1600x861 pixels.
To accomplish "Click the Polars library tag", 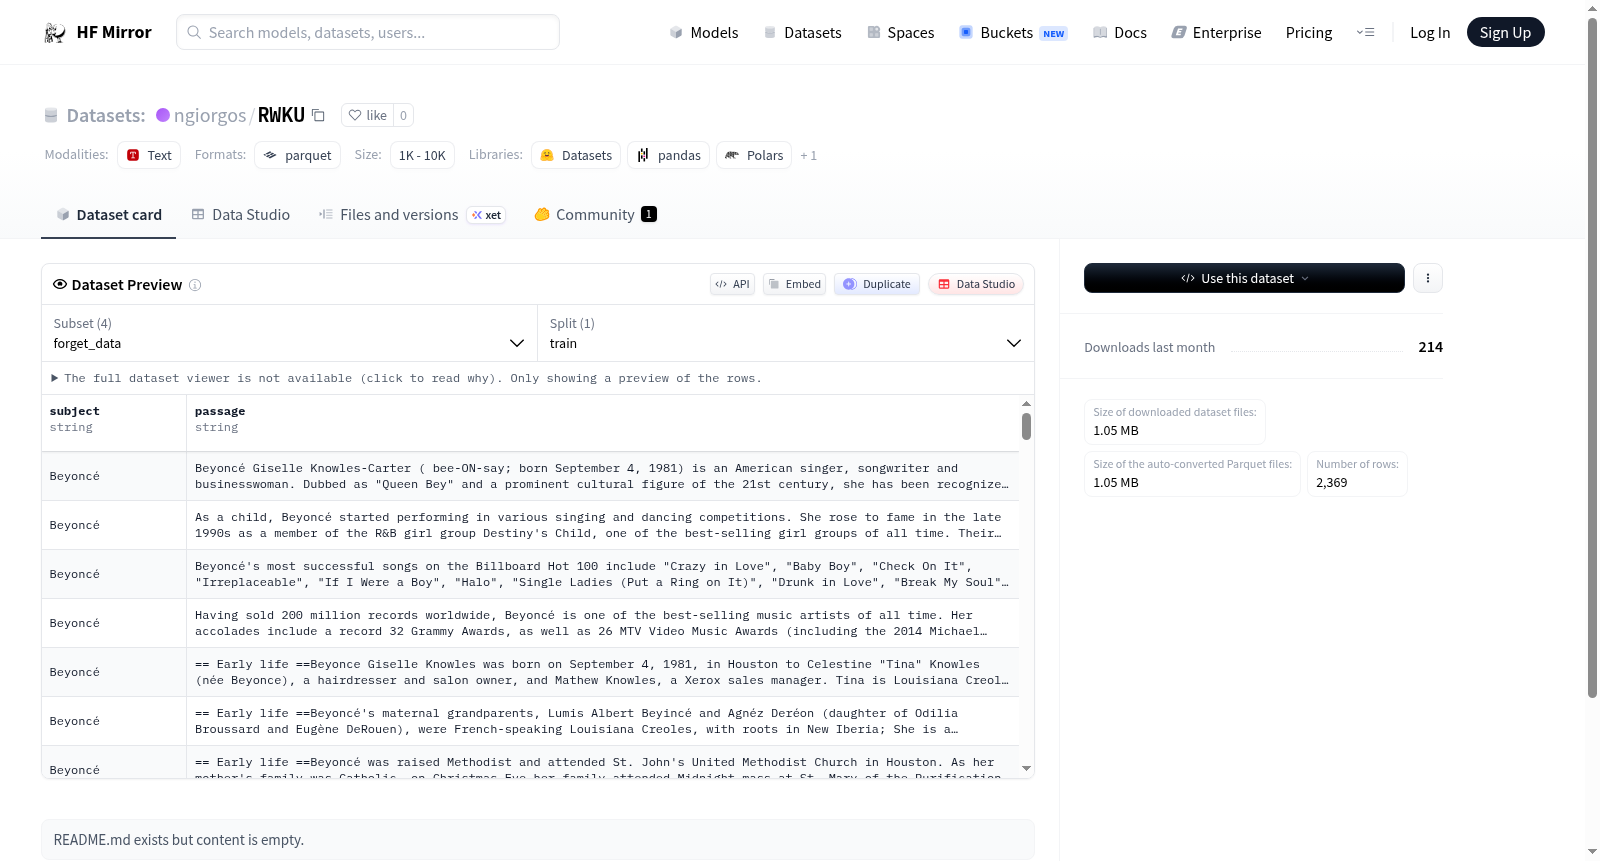I will point(754,155).
